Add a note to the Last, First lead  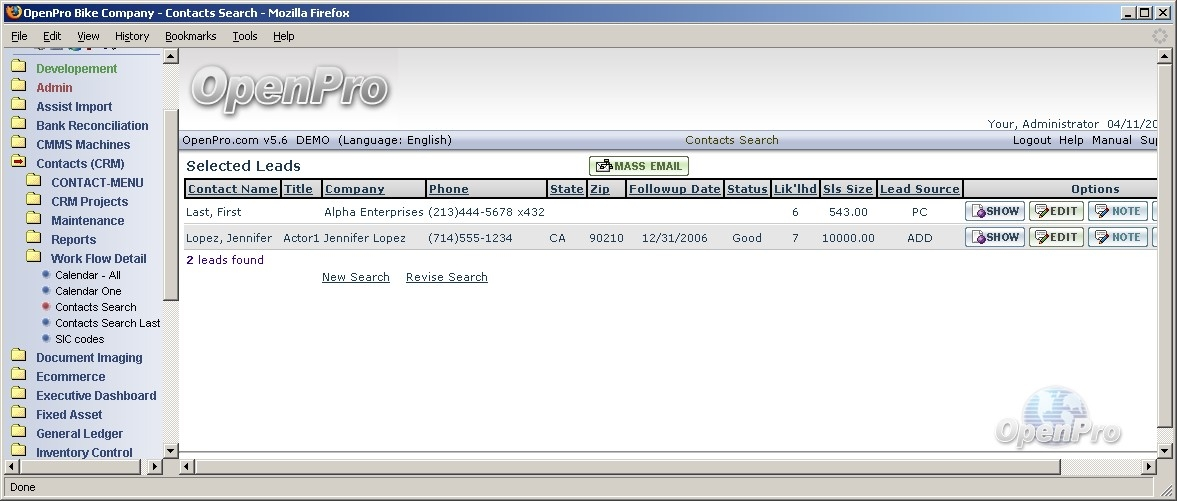(1117, 211)
